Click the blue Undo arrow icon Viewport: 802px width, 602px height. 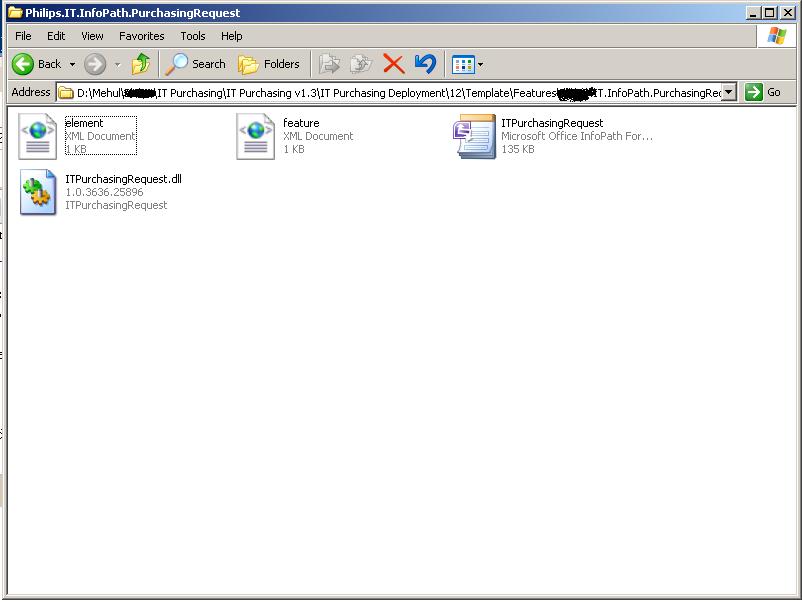pyautogui.click(x=426, y=64)
